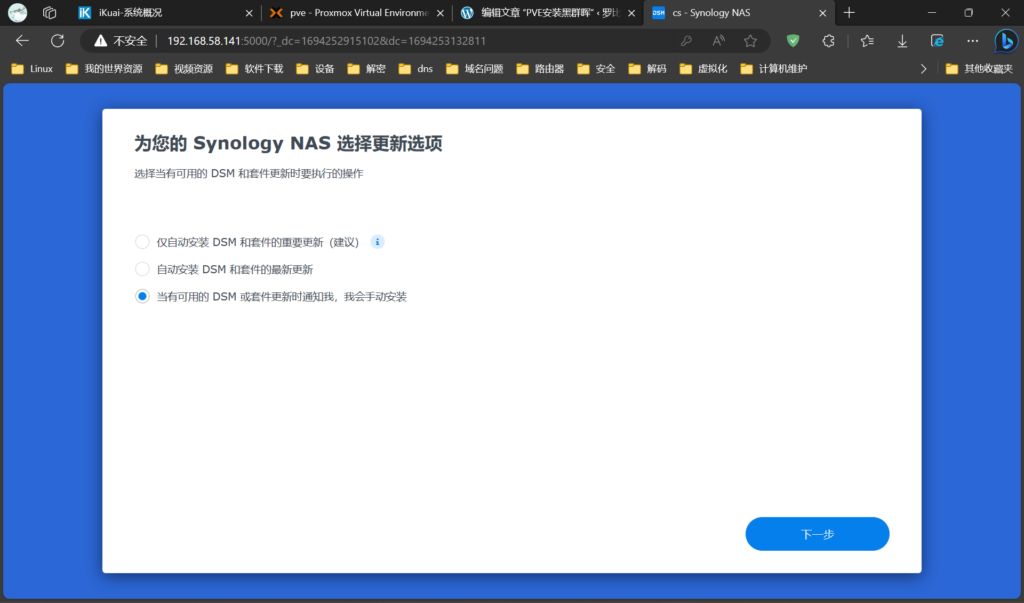This screenshot has width=1024, height=603.
Task: Click the read aloud icon in the address bar
Action: (x=718, y=41)
